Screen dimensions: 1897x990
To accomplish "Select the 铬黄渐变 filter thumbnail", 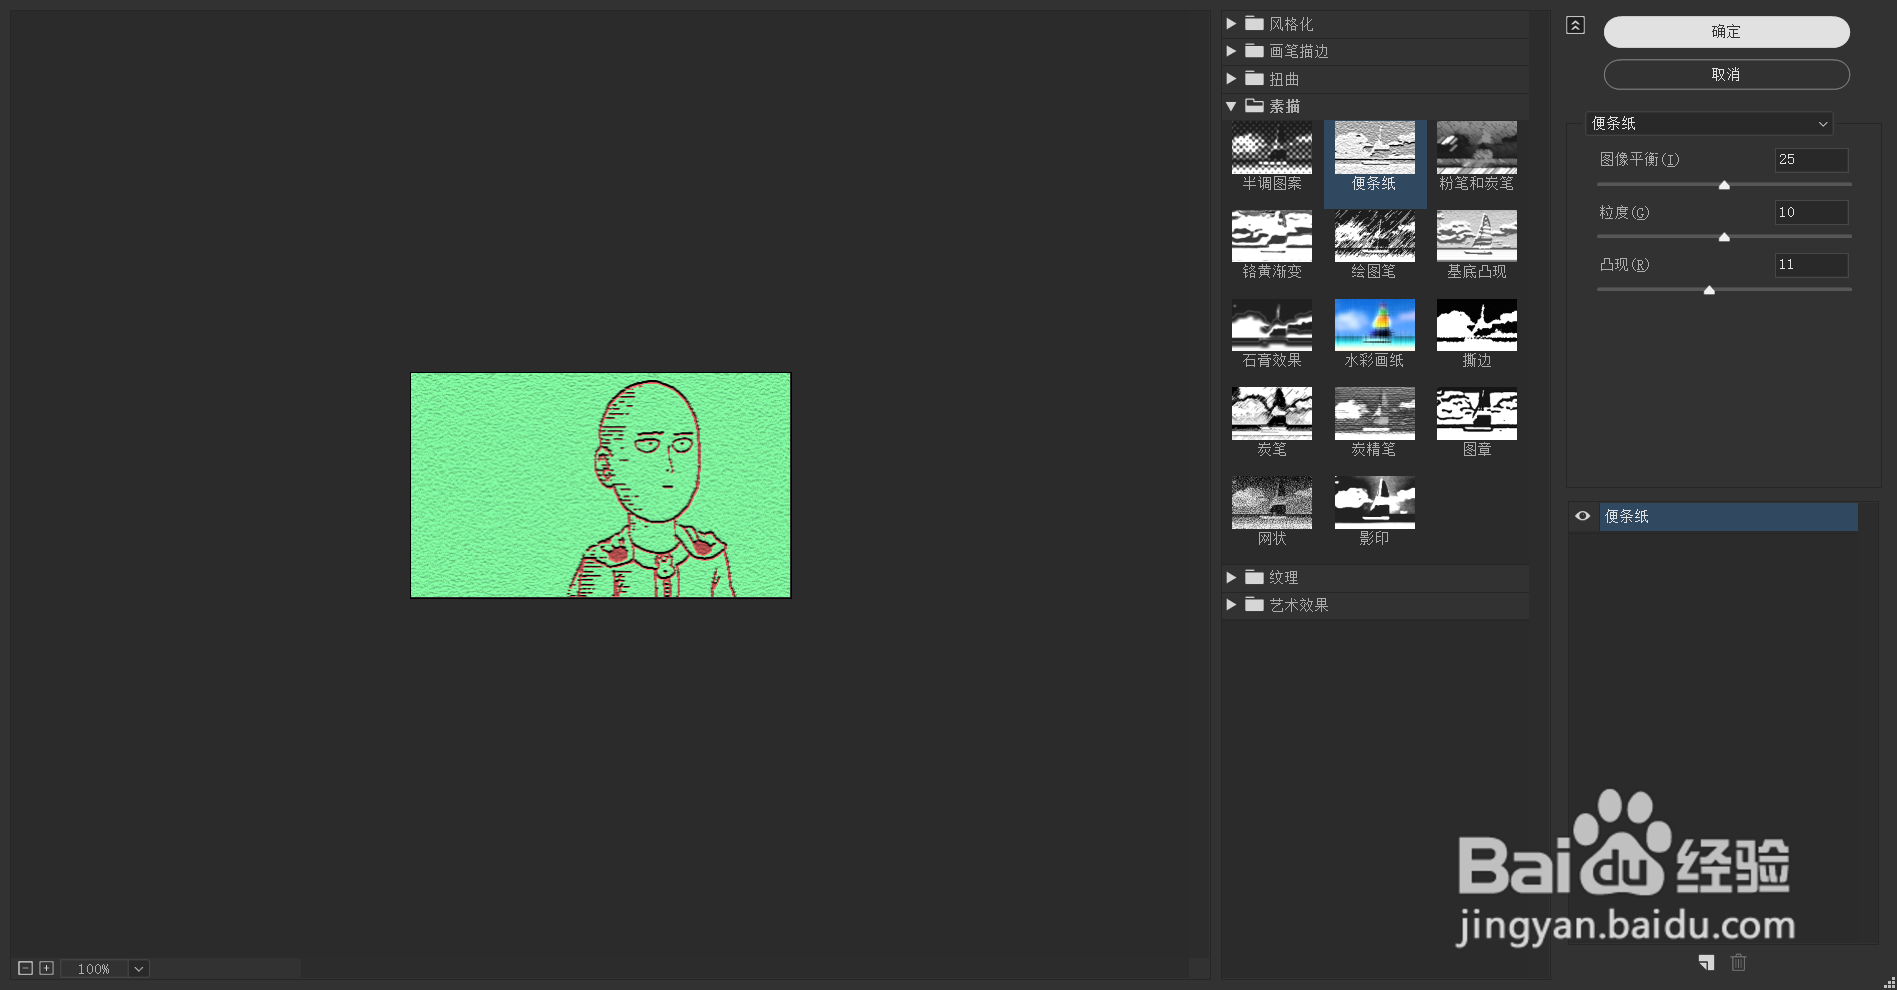I will coord(1272,236).
